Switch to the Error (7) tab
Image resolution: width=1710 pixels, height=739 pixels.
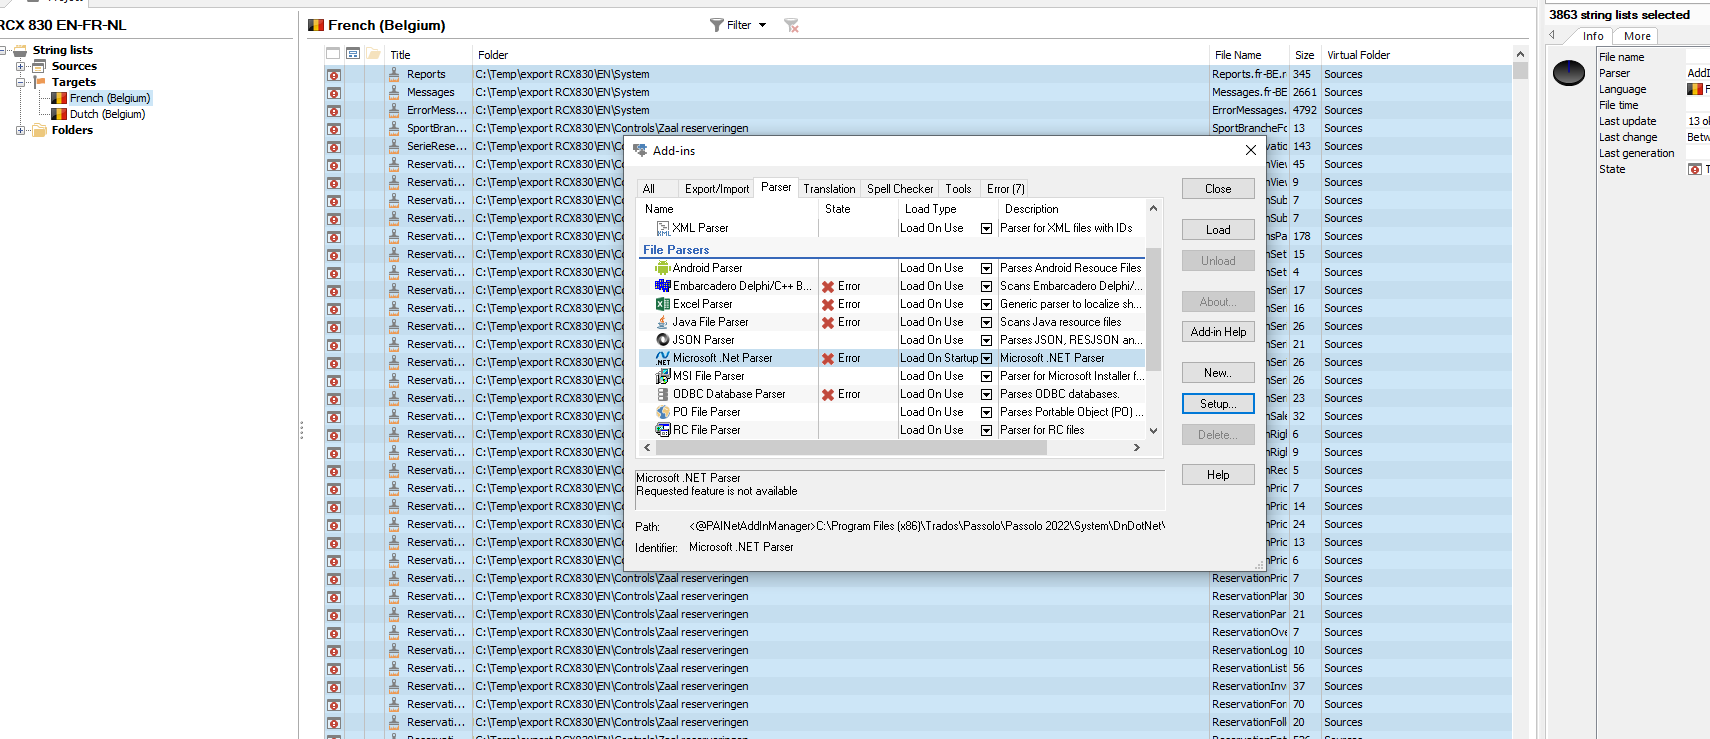click(x=1005, y=189)
